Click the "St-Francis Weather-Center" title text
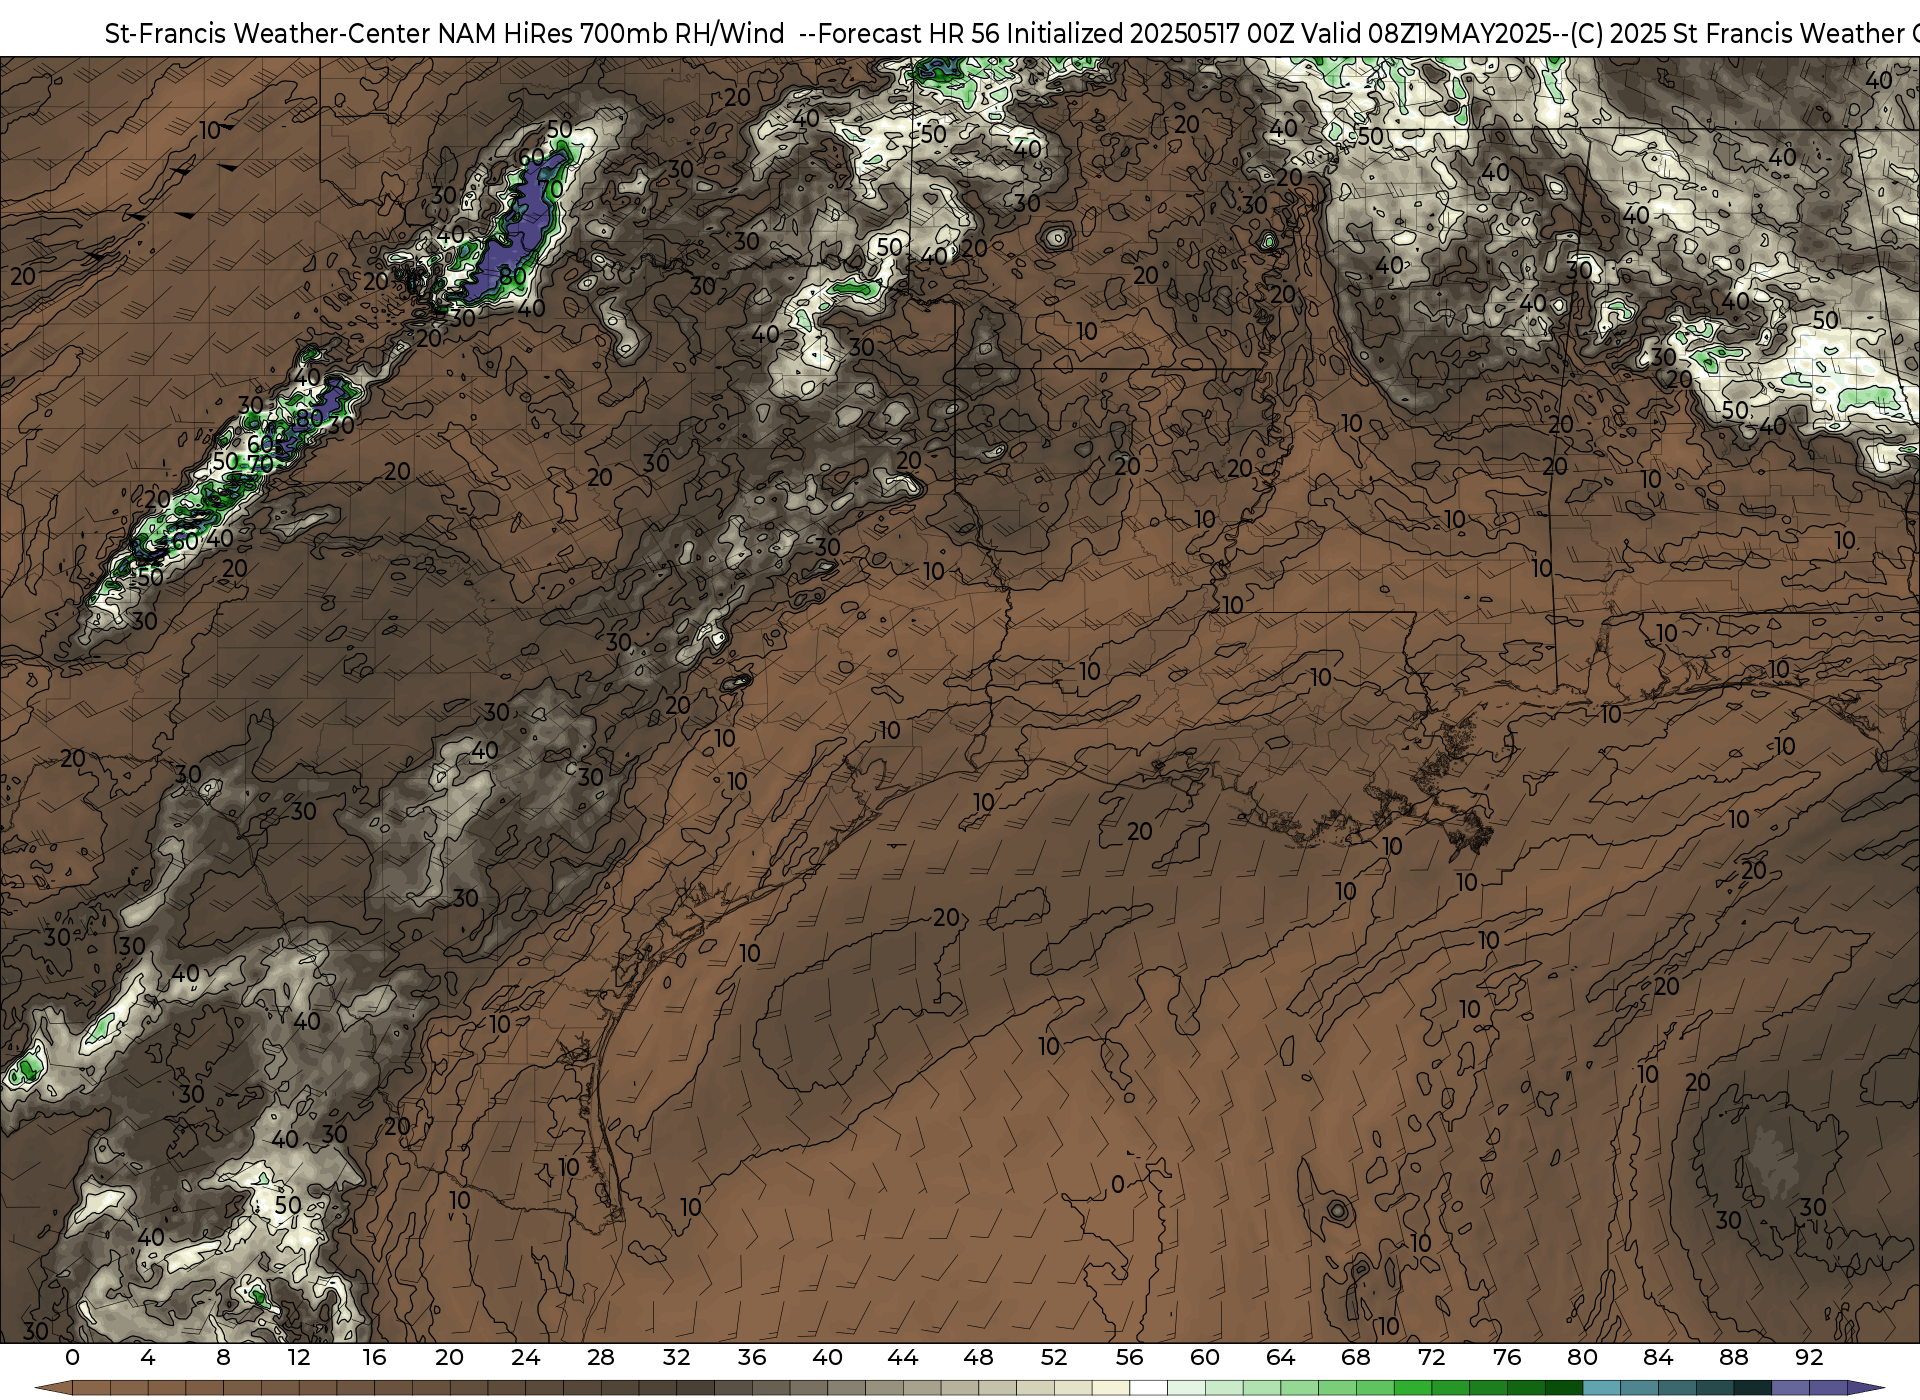The width and height of the screenshot is (1920, 1400). point(268,33)
